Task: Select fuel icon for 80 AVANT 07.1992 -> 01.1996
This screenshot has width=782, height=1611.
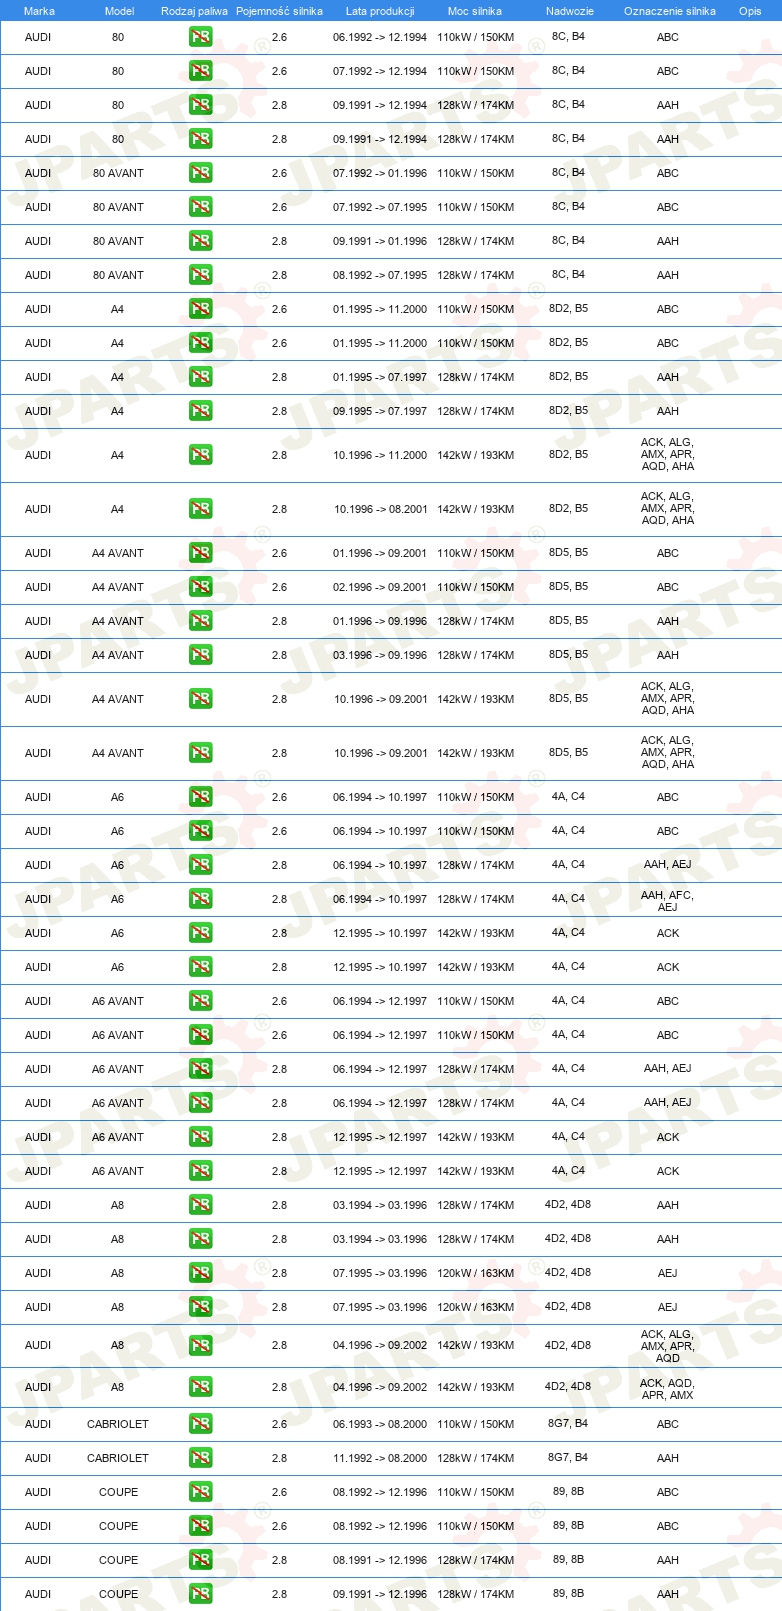Action: click(x=201, y=173)
